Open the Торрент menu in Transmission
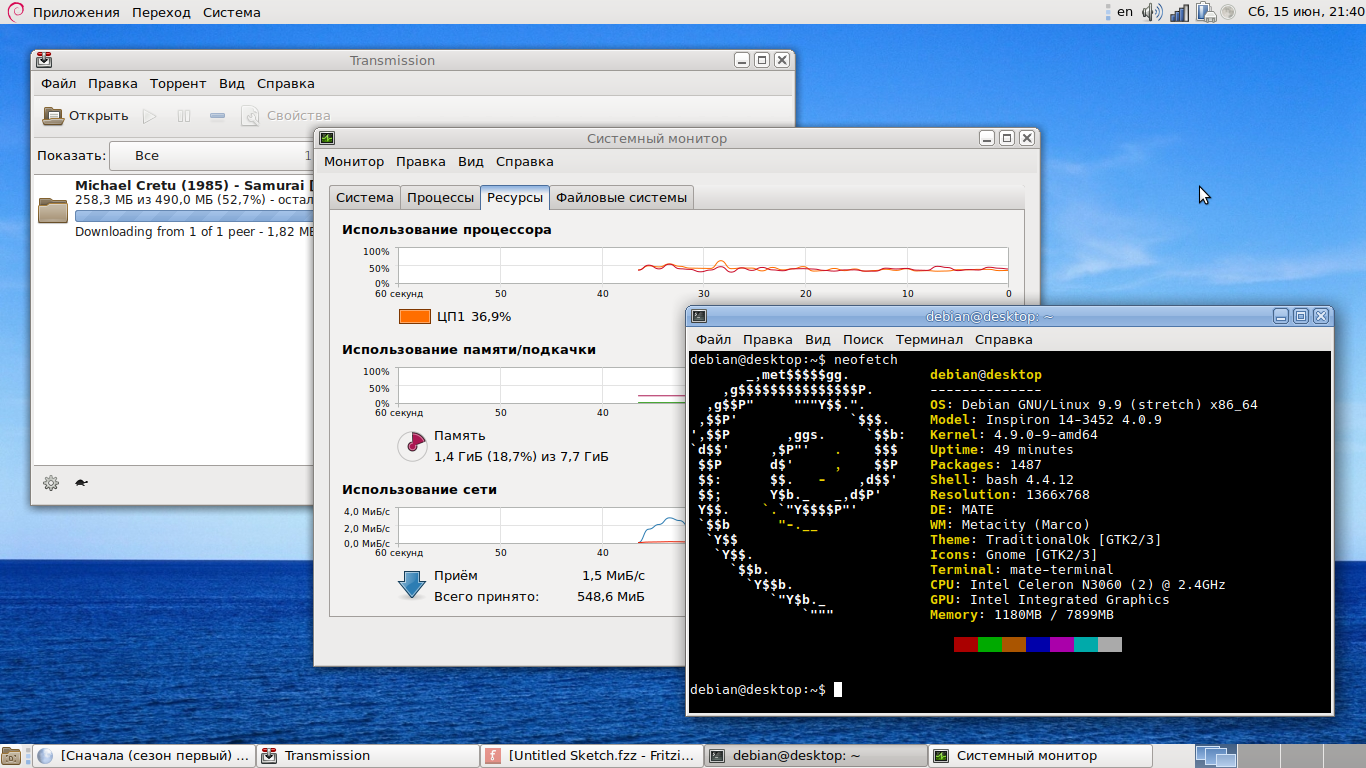This screenshot has width=1366, height=768. (178, 84)
